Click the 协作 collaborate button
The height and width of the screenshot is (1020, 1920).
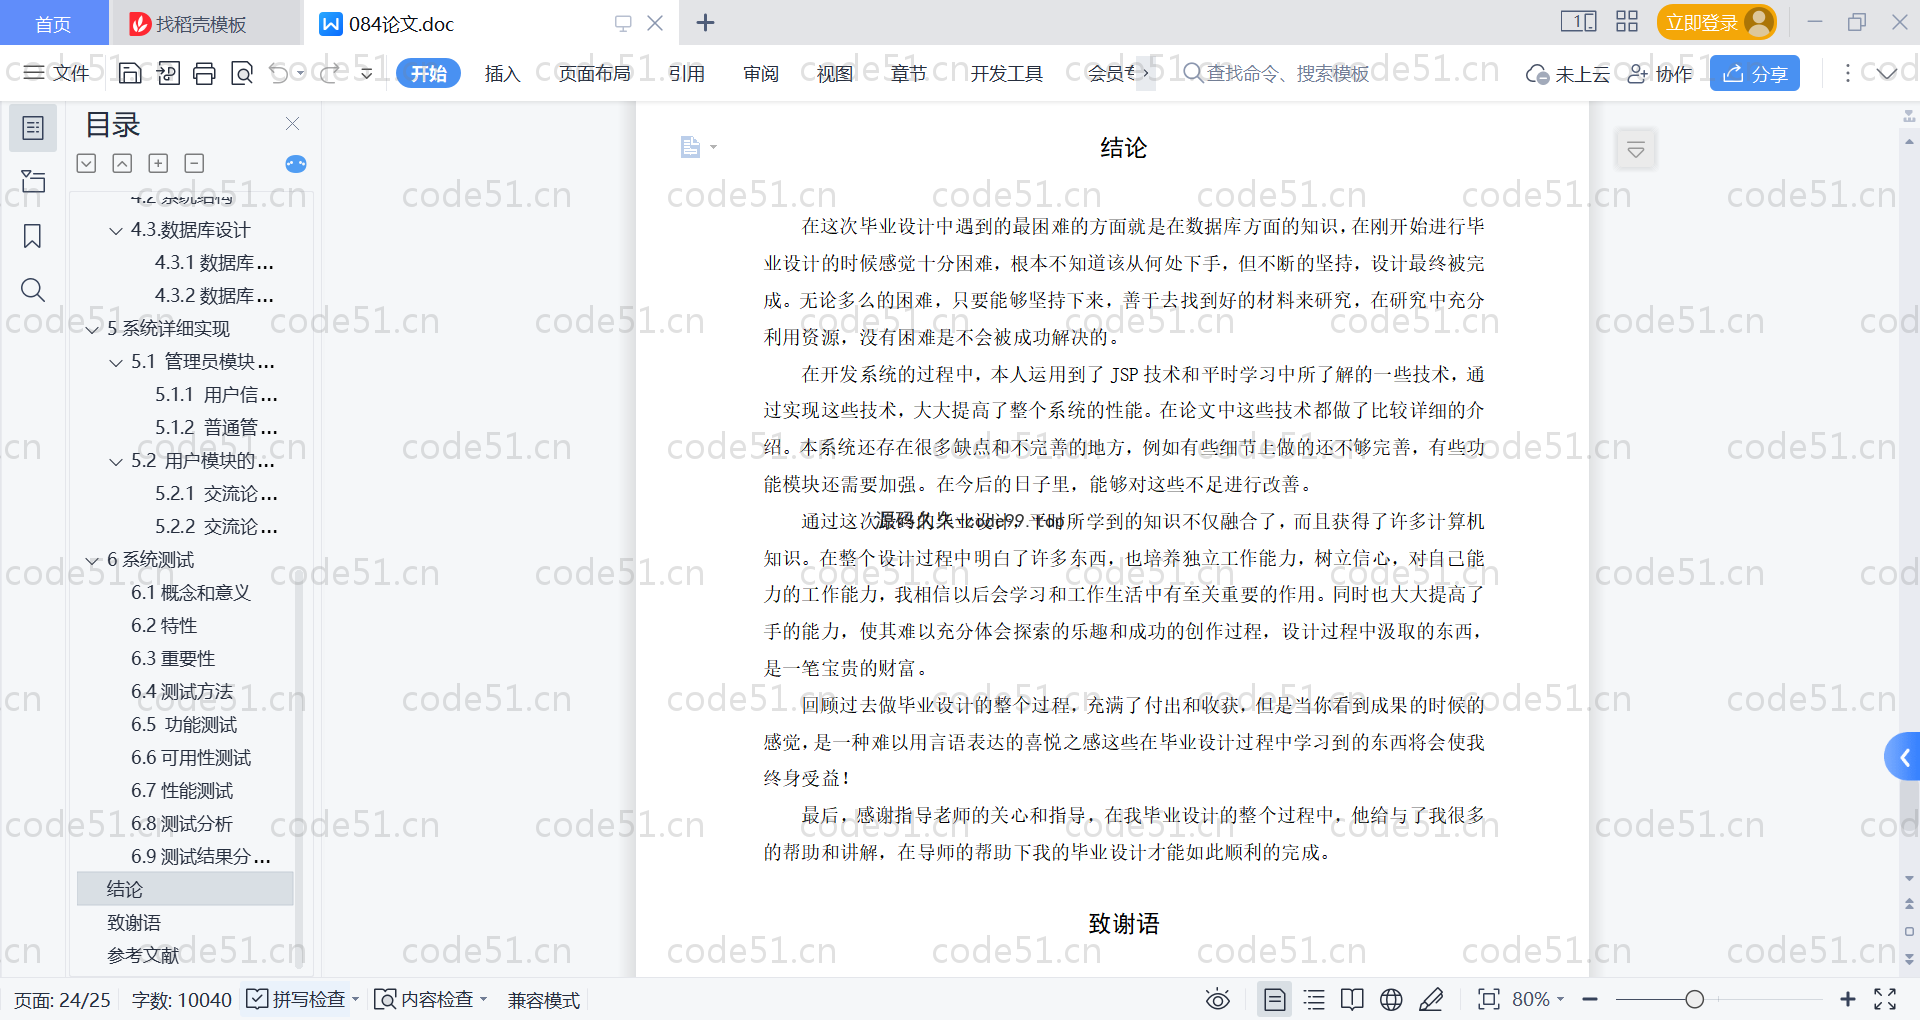click(1660, 74)
